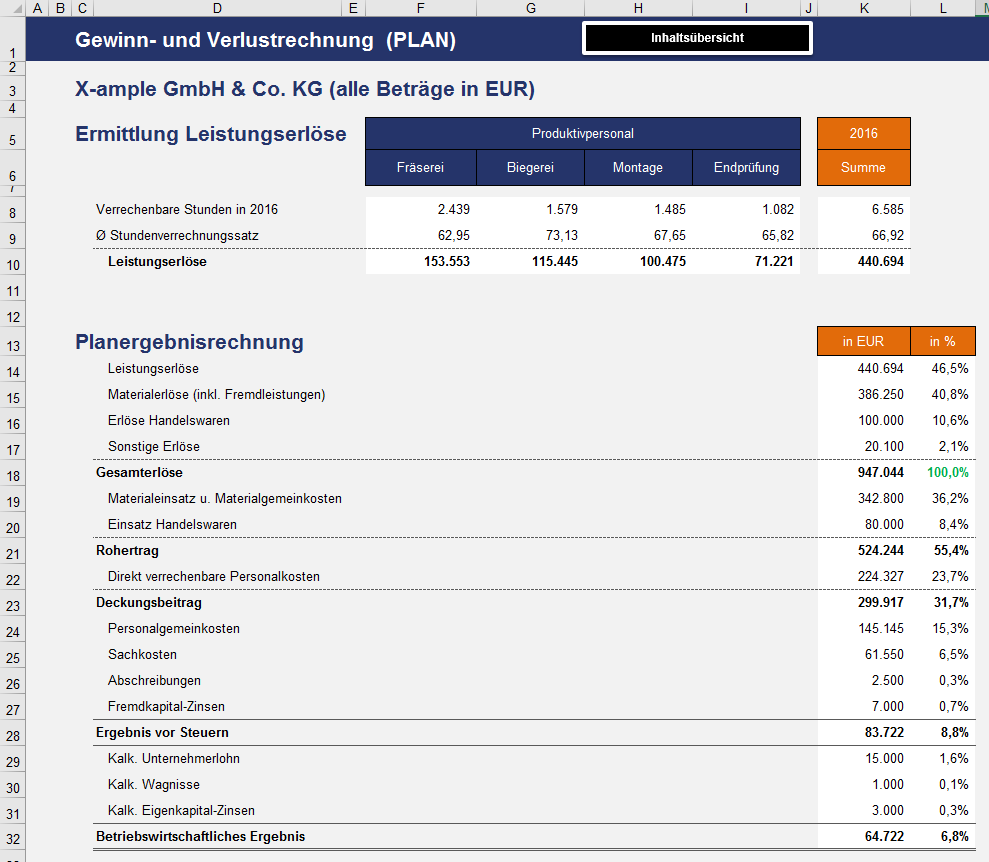Select the orange Summe header cell

click(863, 168)
